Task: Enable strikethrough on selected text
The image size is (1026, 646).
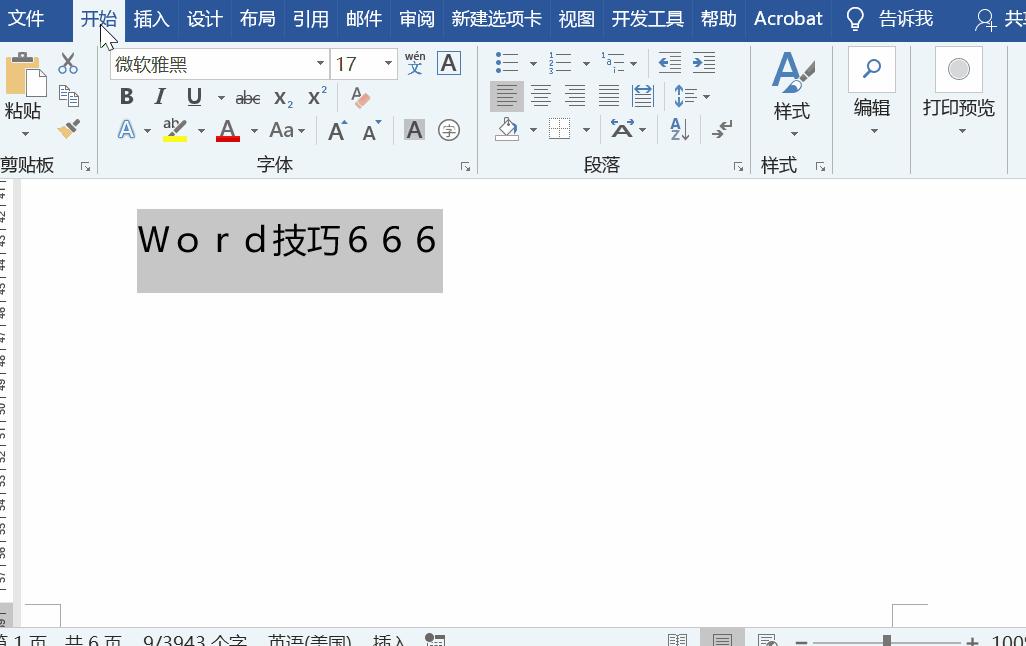Action: point(247,96)
